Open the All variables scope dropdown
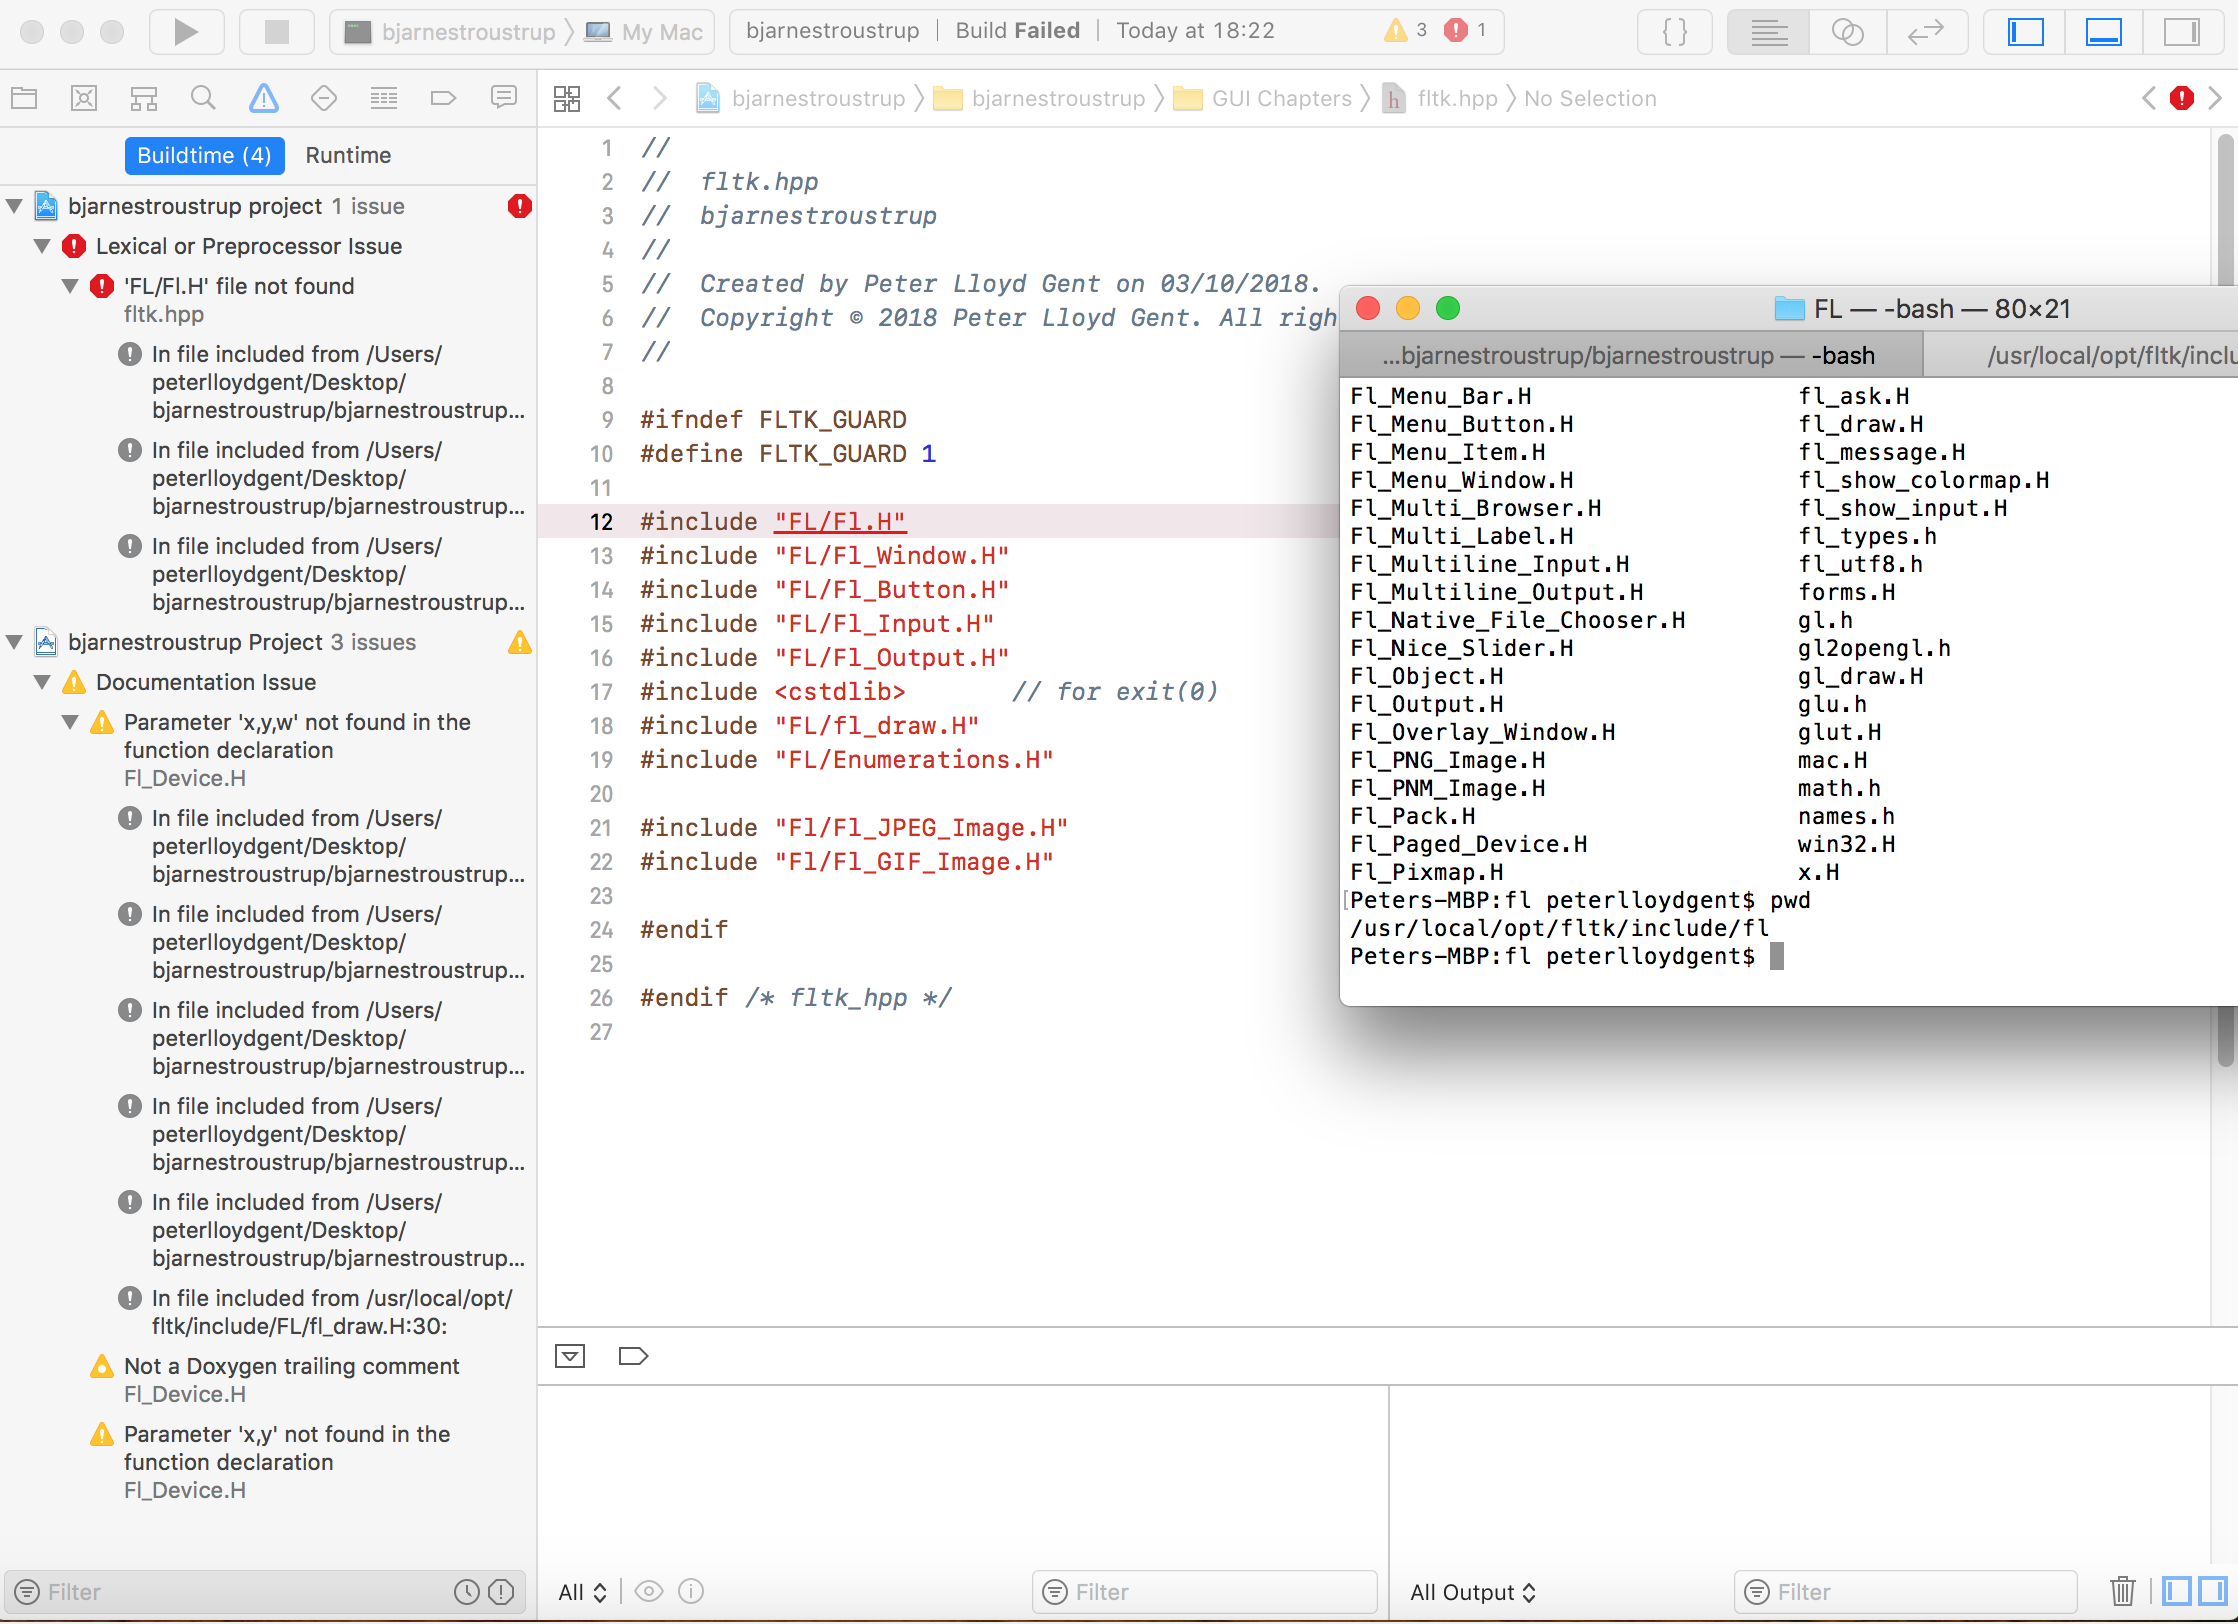Viewport: 2238px width, 1624px height. pos(583,1592)
